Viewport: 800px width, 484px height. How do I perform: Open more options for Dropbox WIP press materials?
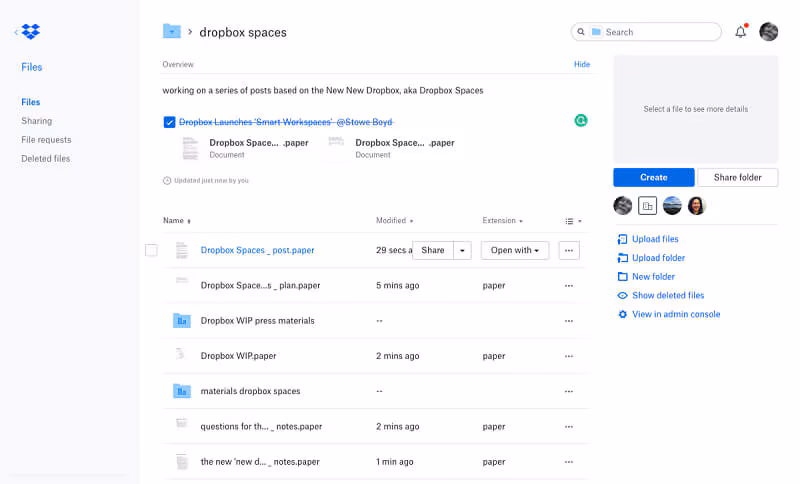point(569,321)
